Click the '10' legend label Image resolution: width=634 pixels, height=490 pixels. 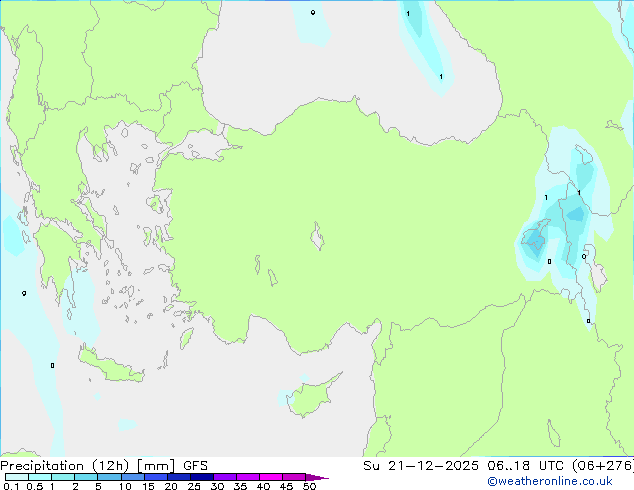125,486
